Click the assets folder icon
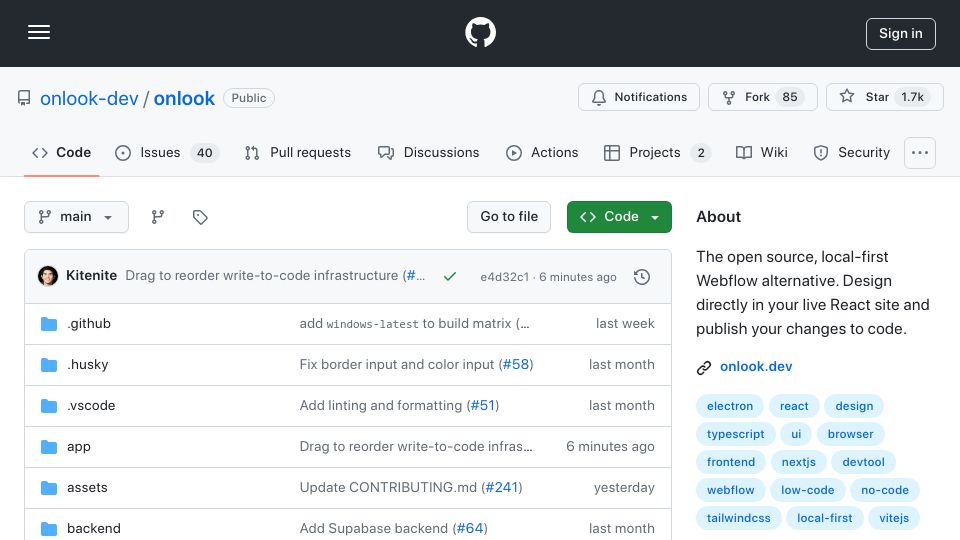Screen dimensions: 960x540 (49, 488)
